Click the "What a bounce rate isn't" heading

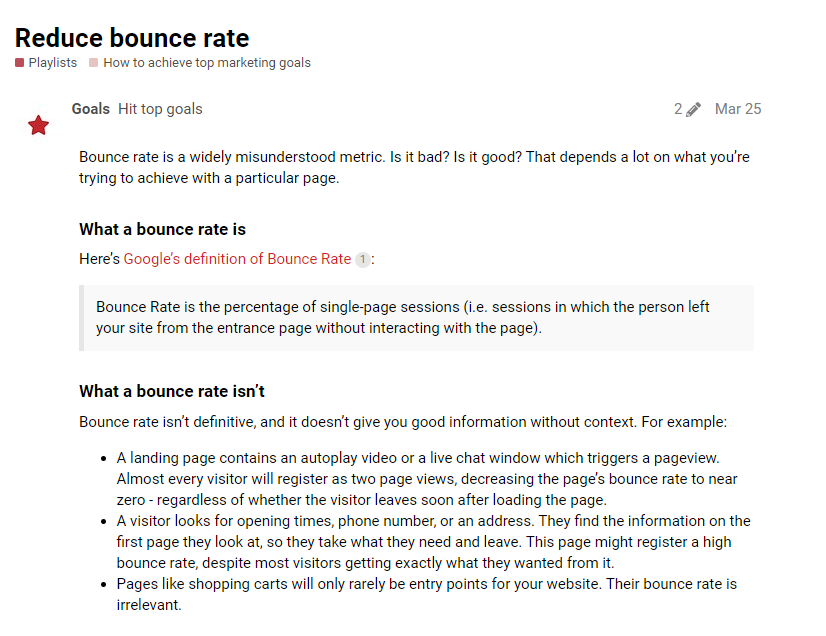(172, 391)
